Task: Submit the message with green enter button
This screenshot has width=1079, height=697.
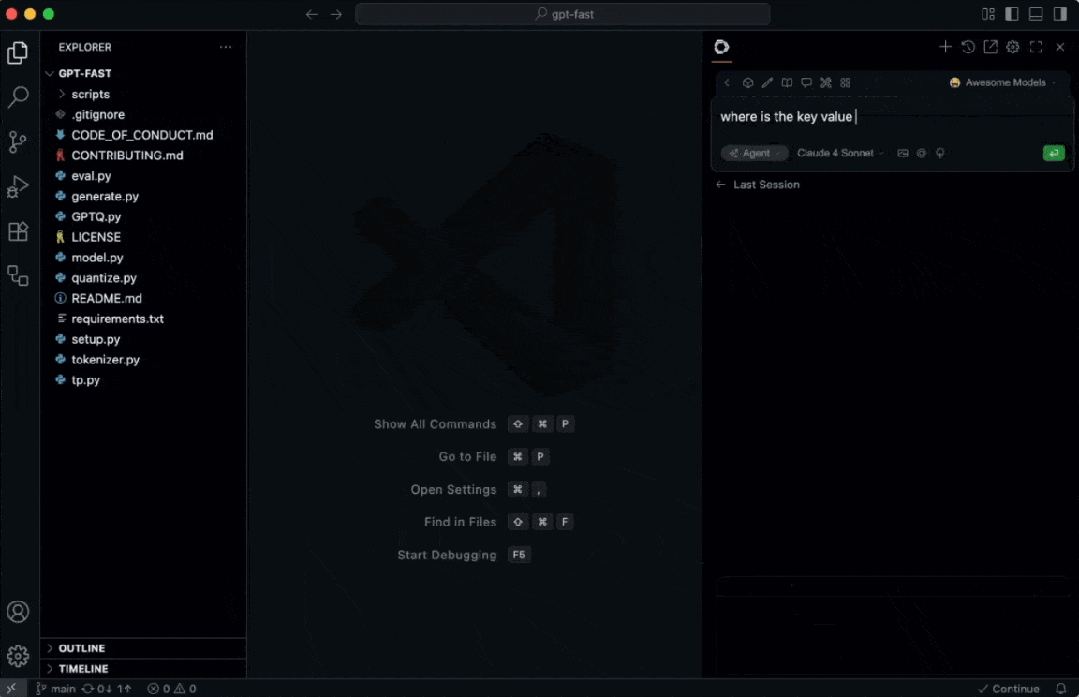Action: pos(1054,153)
